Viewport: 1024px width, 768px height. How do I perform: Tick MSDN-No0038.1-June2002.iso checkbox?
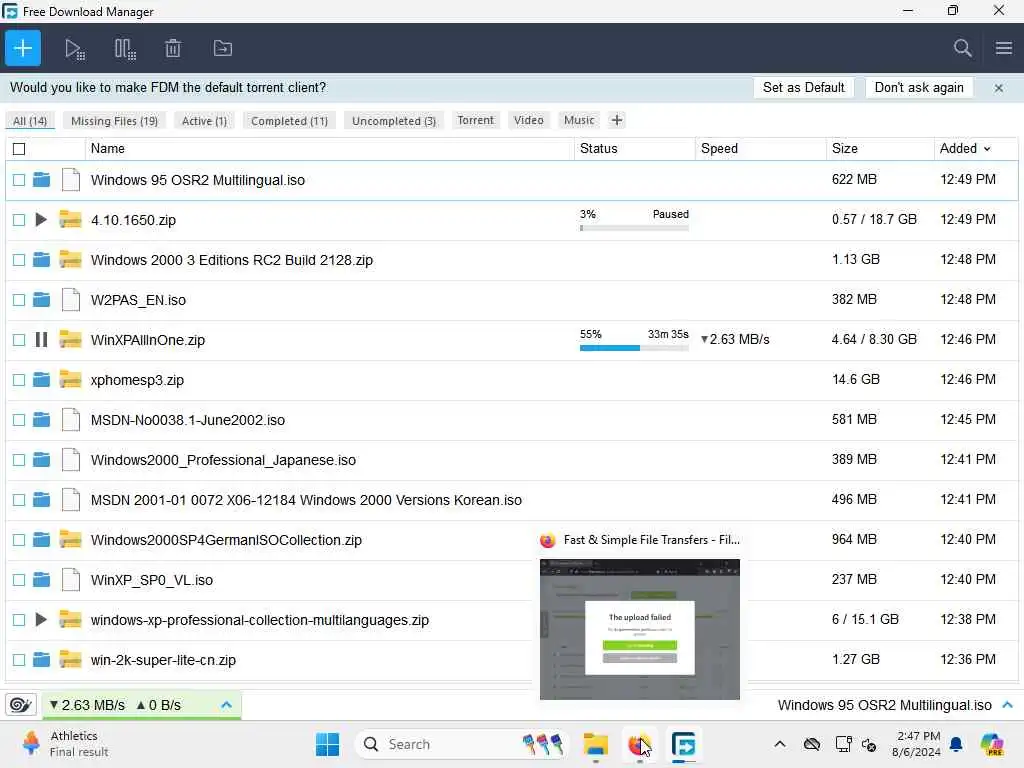19,420
